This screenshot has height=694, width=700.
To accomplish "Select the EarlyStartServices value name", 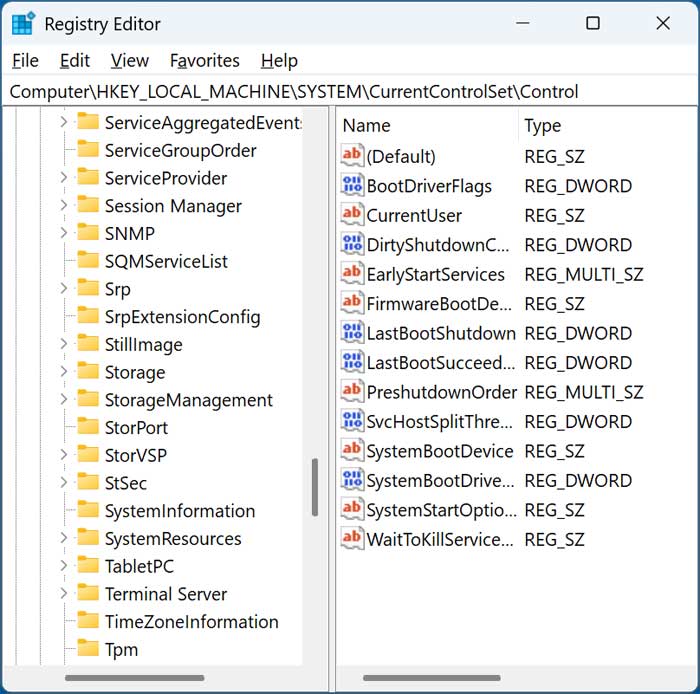I will pyautogui.click(x=435, y=275).
